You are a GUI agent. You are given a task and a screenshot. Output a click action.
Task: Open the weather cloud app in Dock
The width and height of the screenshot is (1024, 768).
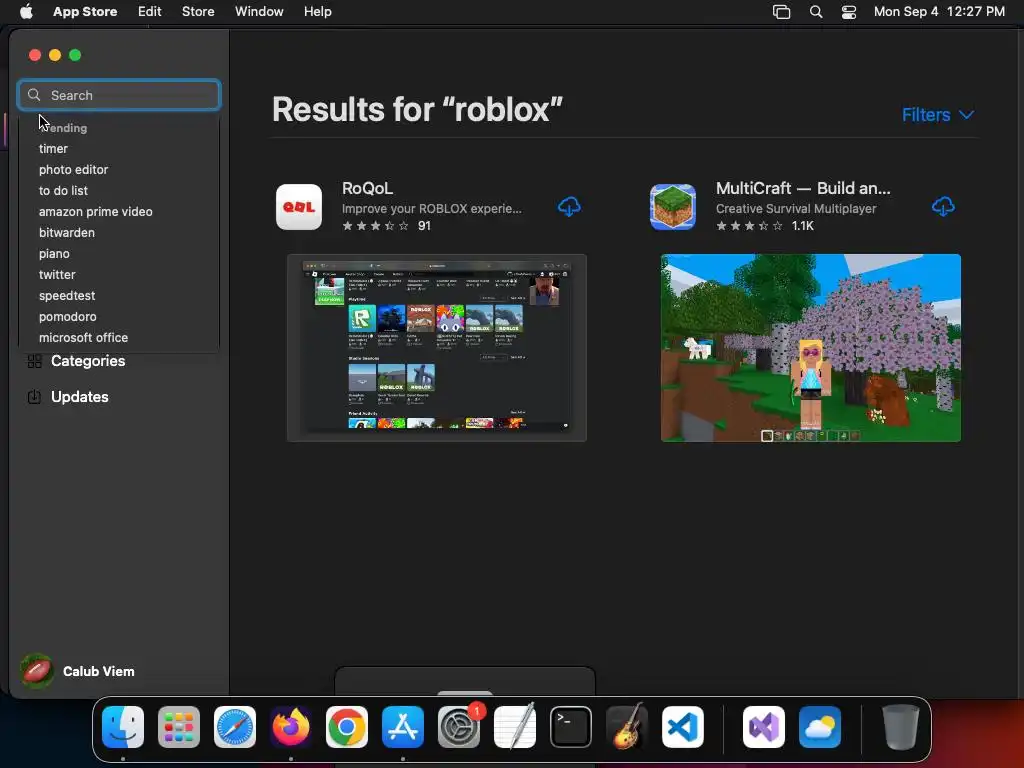coord(820,727)
